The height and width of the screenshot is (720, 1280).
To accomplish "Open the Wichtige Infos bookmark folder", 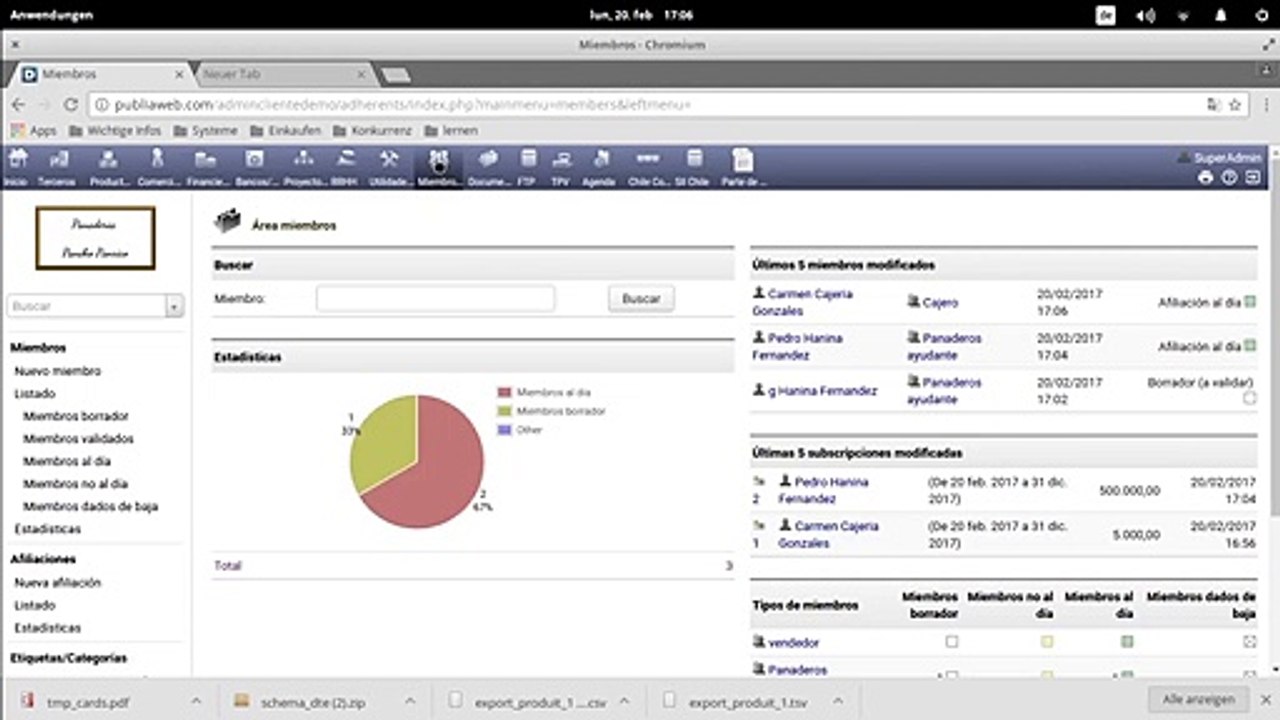I will coord(115,130).
